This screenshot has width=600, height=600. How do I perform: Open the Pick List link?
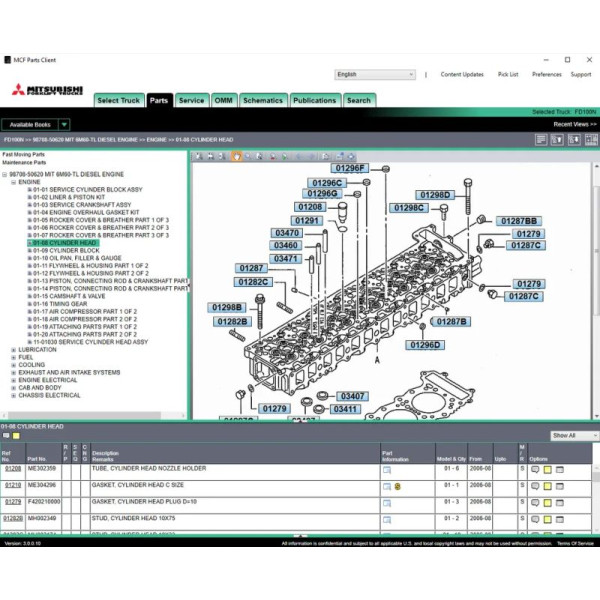click(508, 74)
